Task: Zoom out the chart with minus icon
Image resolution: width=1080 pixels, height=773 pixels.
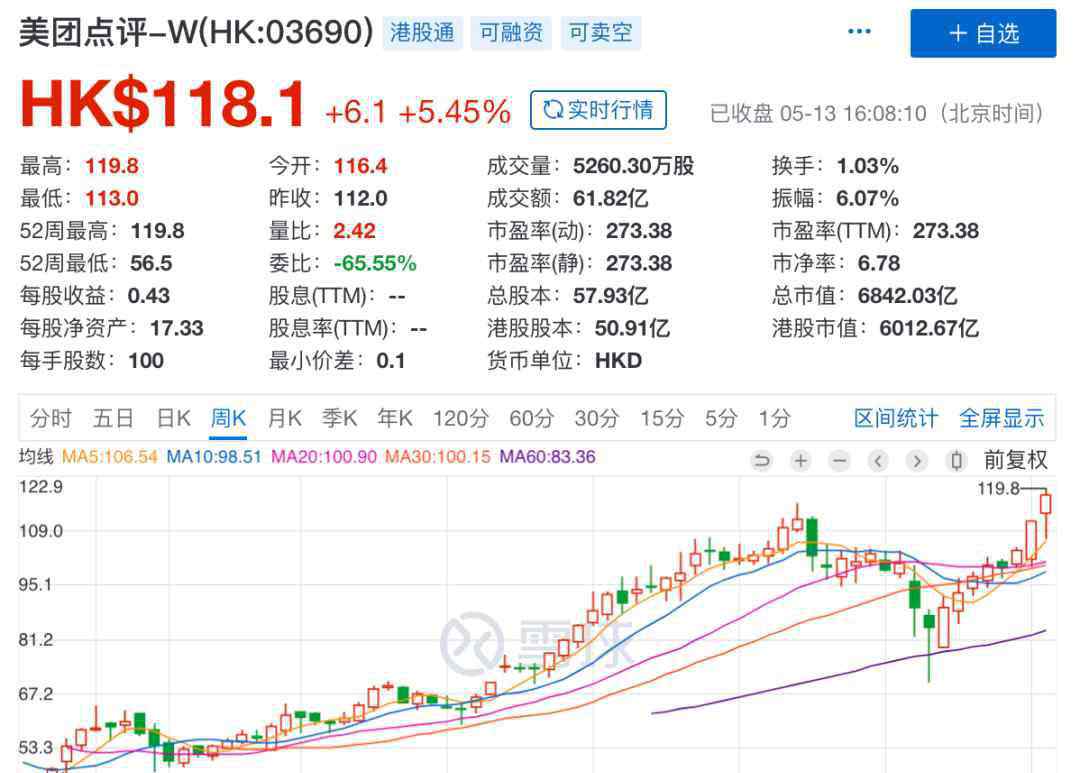Action: coord(839,460)
